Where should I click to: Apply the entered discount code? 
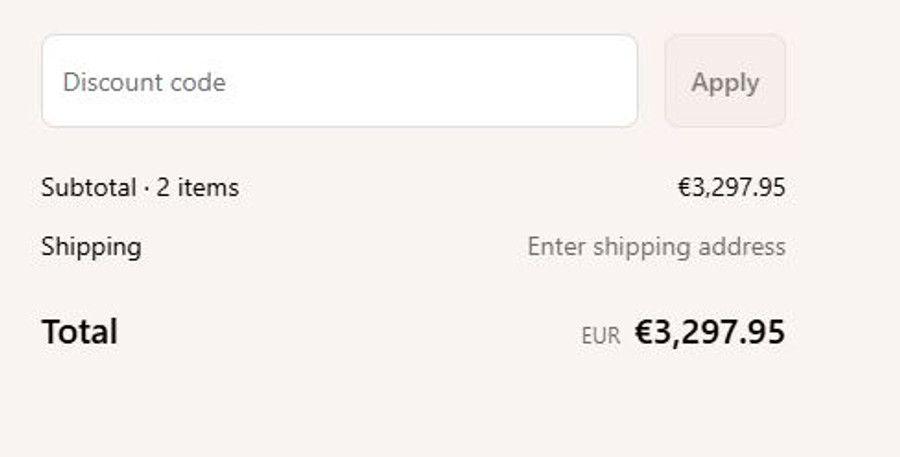coord(725,82)
